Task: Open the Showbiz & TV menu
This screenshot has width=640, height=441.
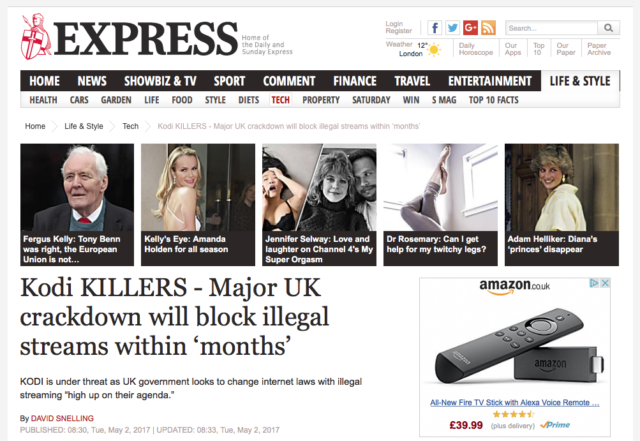Action: click(x=160, y=81)
